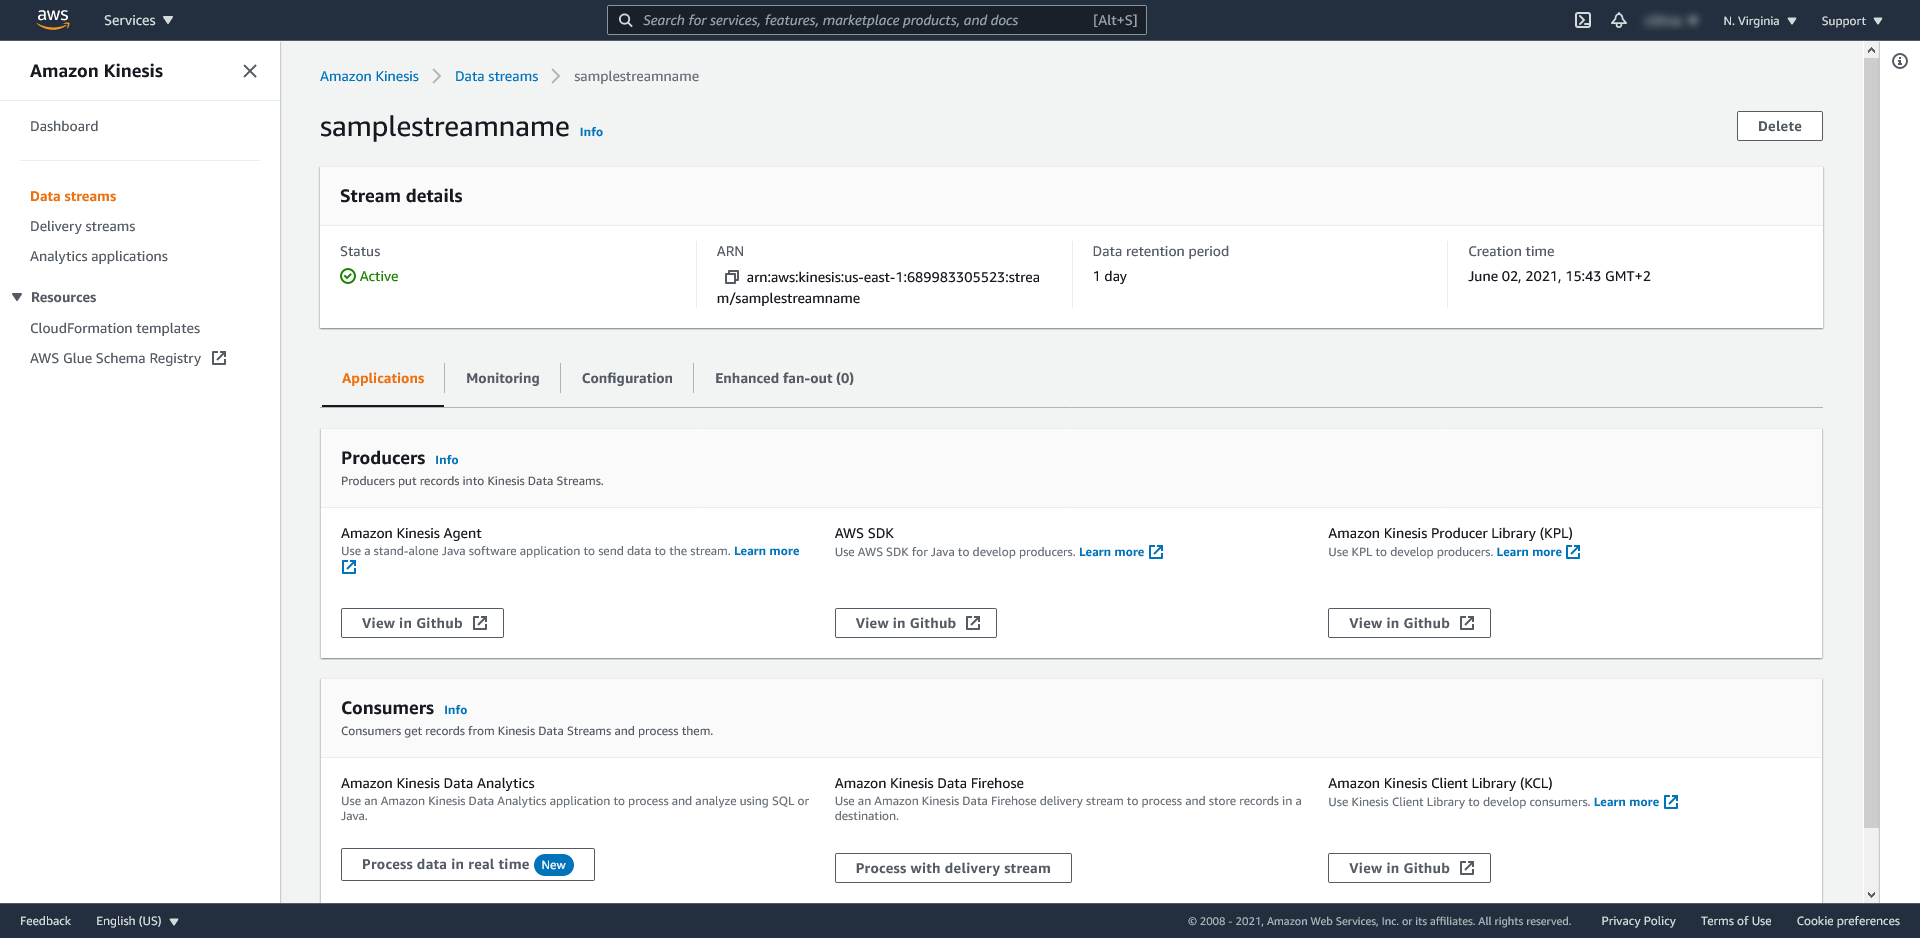This screenshot has height=938, width=1920.
Task: Open Terms of Use in footer
Action: coord(1735,921)
